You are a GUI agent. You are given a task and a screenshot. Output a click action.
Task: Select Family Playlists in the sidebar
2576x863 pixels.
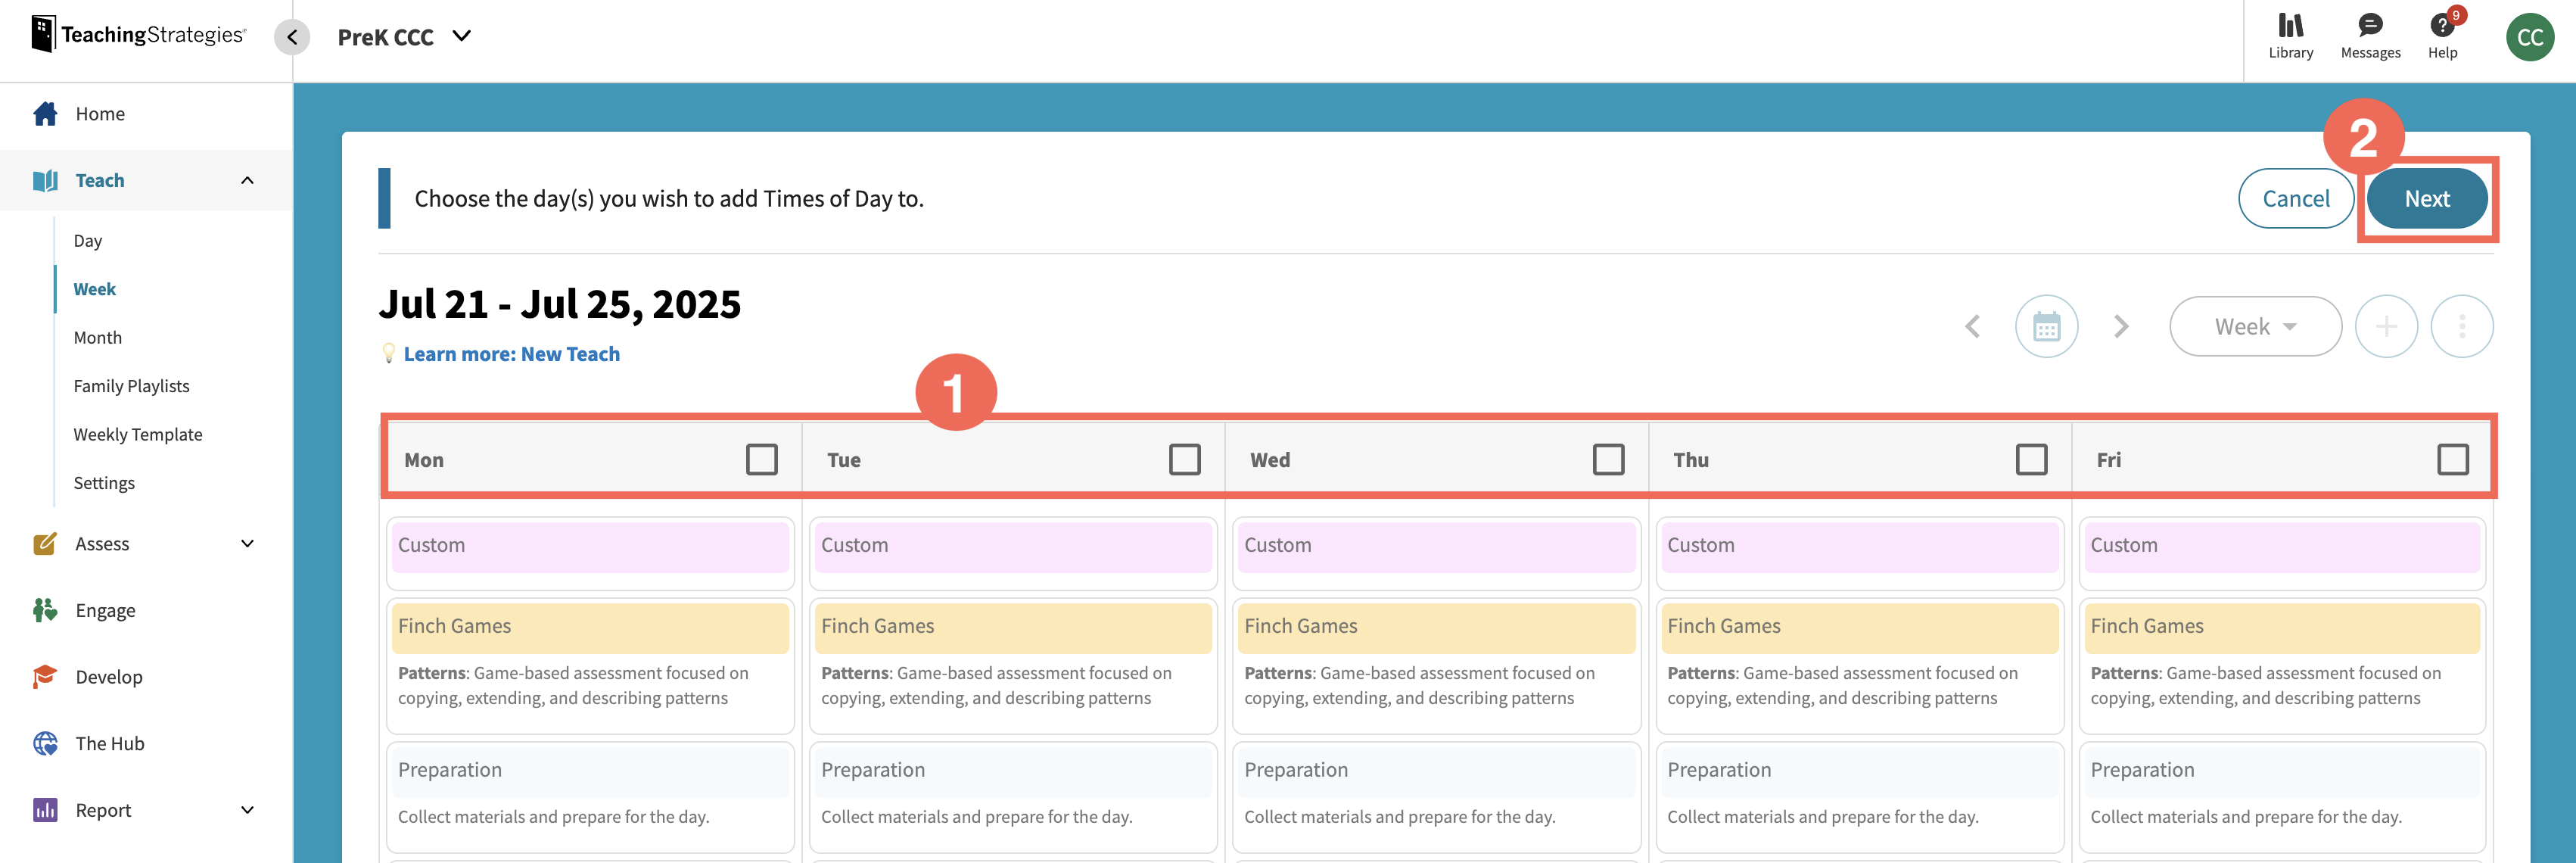(x=131, y=385)
